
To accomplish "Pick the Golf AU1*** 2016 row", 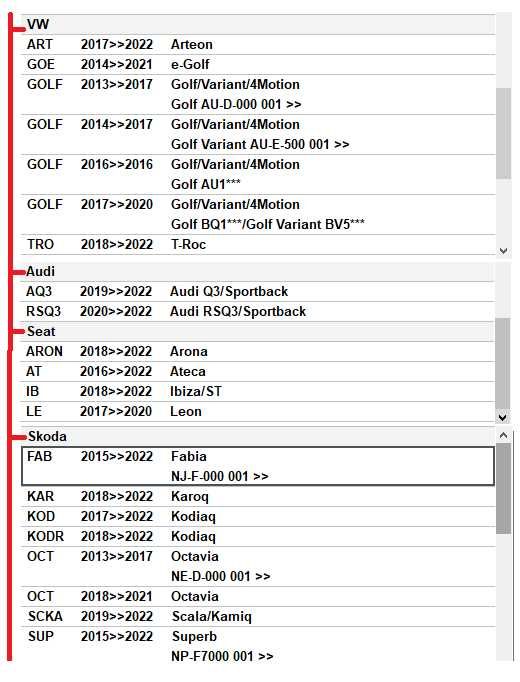I will click(258, 174).
